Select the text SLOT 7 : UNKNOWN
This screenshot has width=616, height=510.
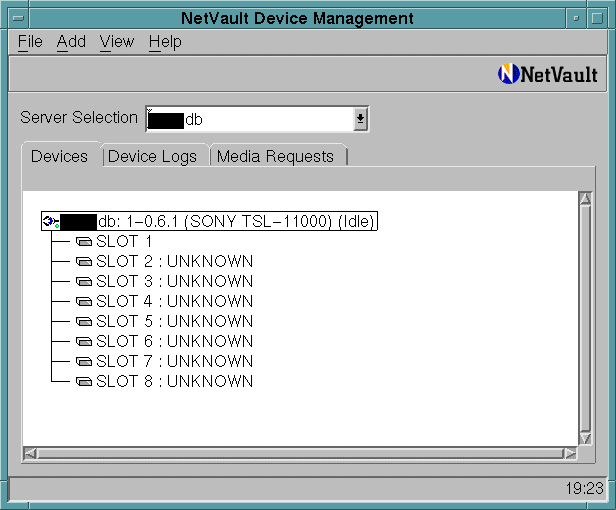coord(174,361)
